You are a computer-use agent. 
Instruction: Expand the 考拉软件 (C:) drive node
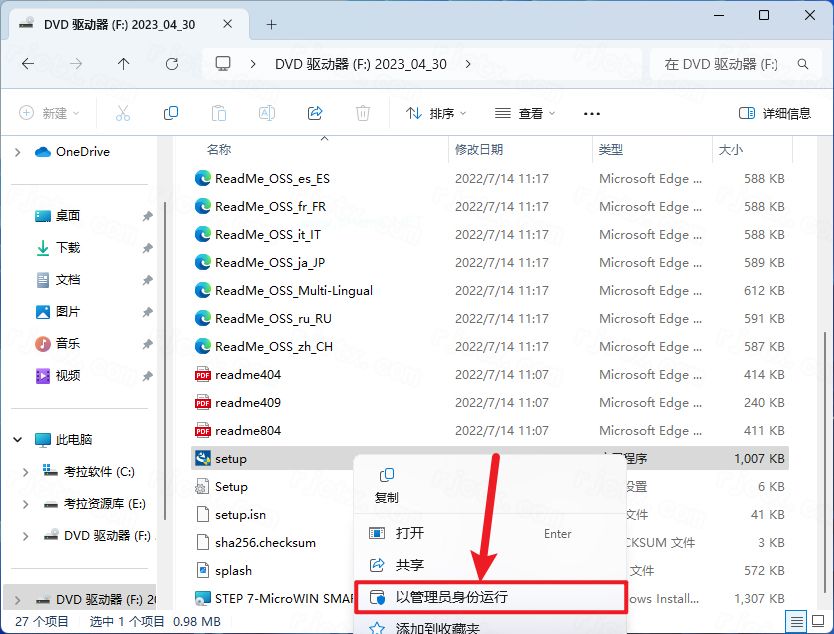point(27,471)
